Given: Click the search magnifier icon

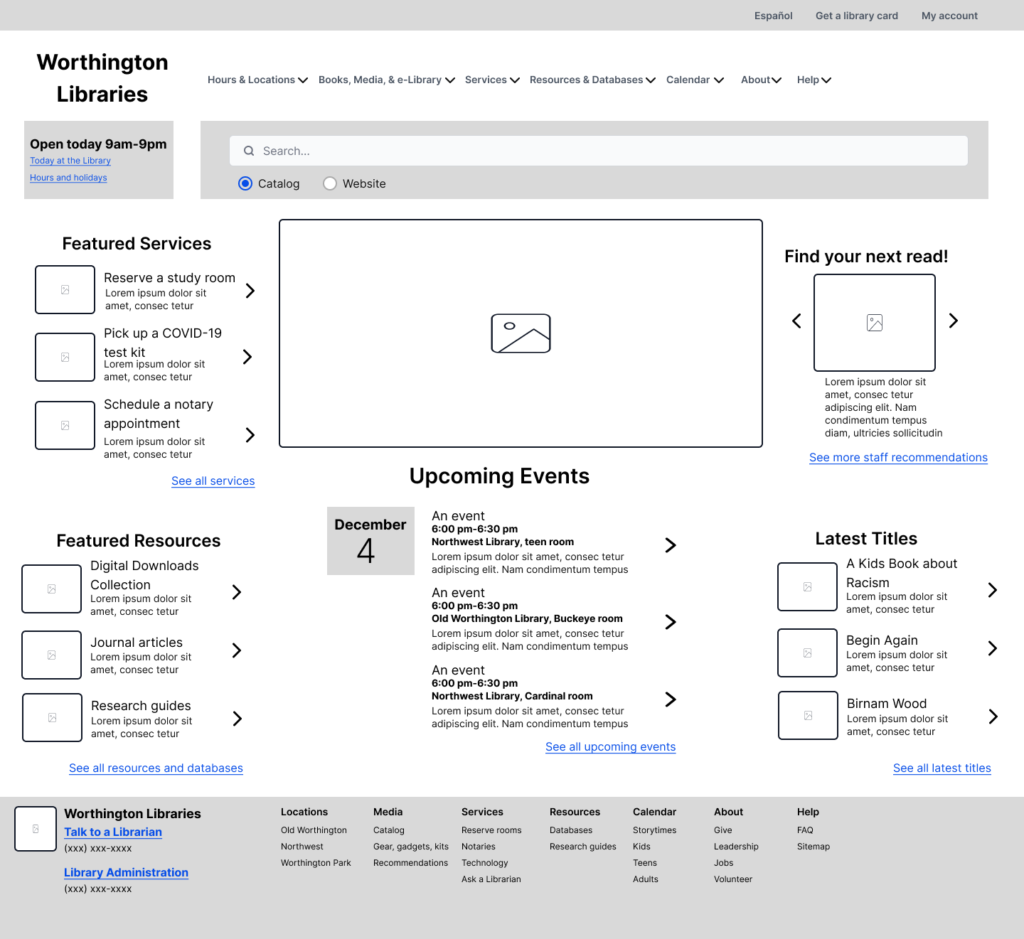Looking at the screenshot, I should tap(248, 151).
